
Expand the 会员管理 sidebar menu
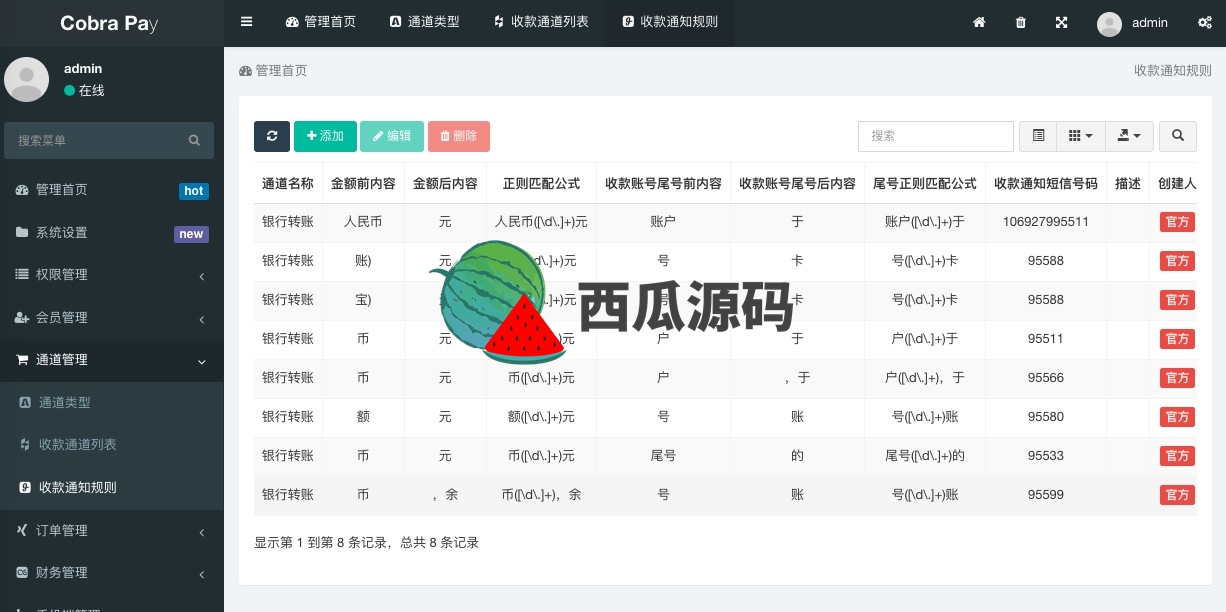pyautogui.click(x=112, y=318)
